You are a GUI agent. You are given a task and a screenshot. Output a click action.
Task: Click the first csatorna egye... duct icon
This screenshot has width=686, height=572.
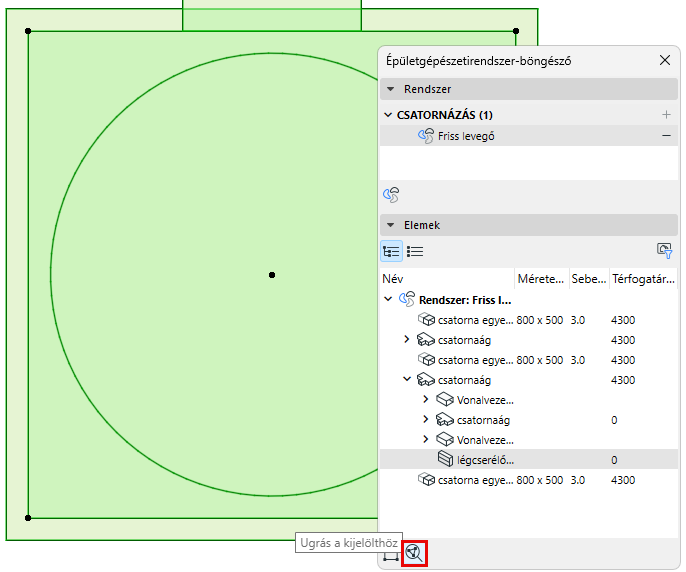[x=426, y=320]
